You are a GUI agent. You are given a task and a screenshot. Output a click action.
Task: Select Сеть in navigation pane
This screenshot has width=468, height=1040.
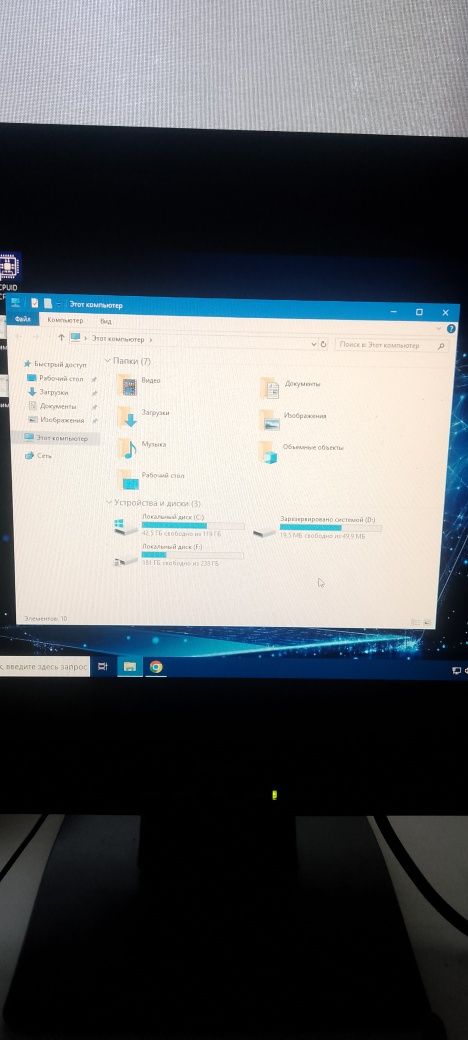pyautogui.click(x=38, y=456)
